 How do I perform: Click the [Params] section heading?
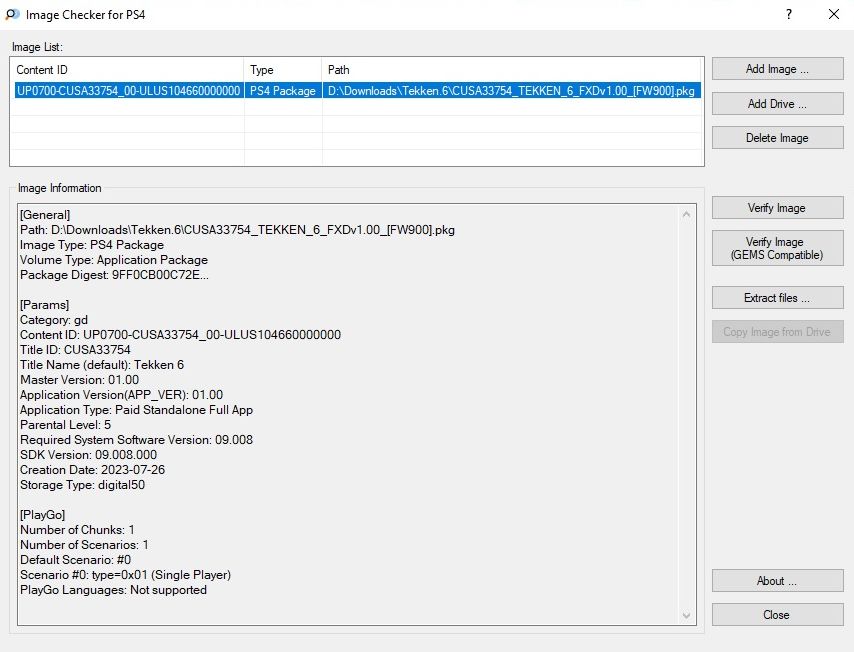click(45, 304)
